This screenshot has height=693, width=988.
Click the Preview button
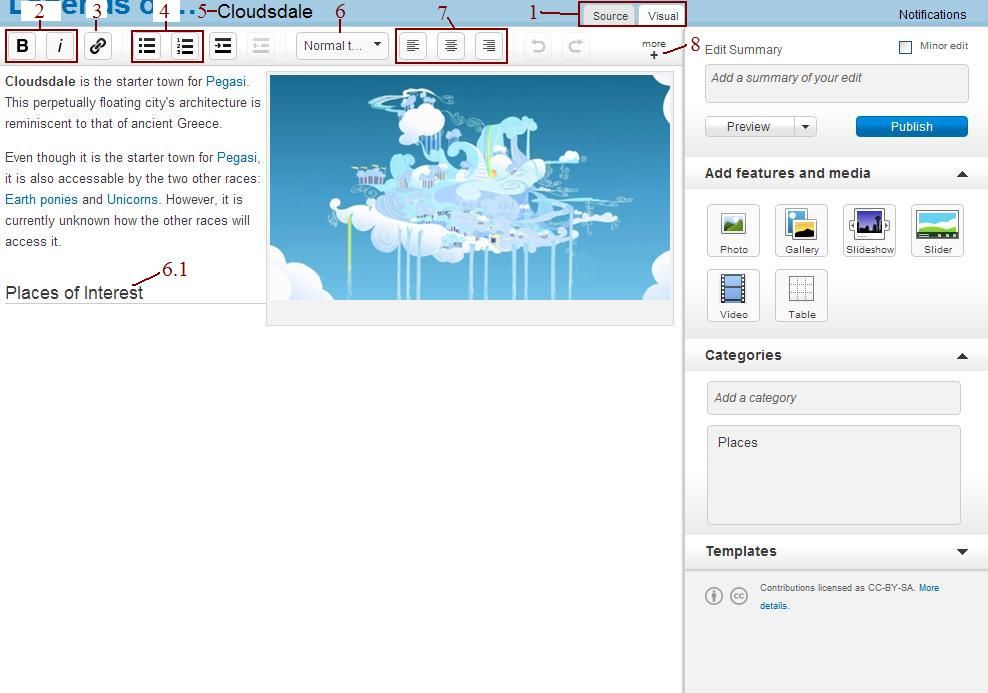[x=749, y=127]
